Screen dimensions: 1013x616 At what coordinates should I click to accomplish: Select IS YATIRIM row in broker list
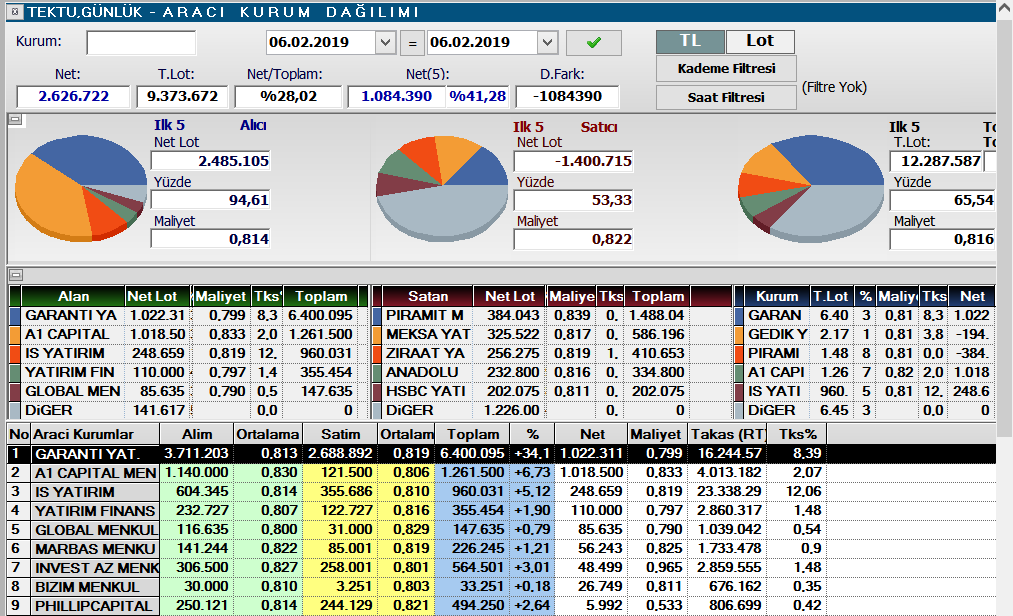pyautogui.click(x=501, y=492)
